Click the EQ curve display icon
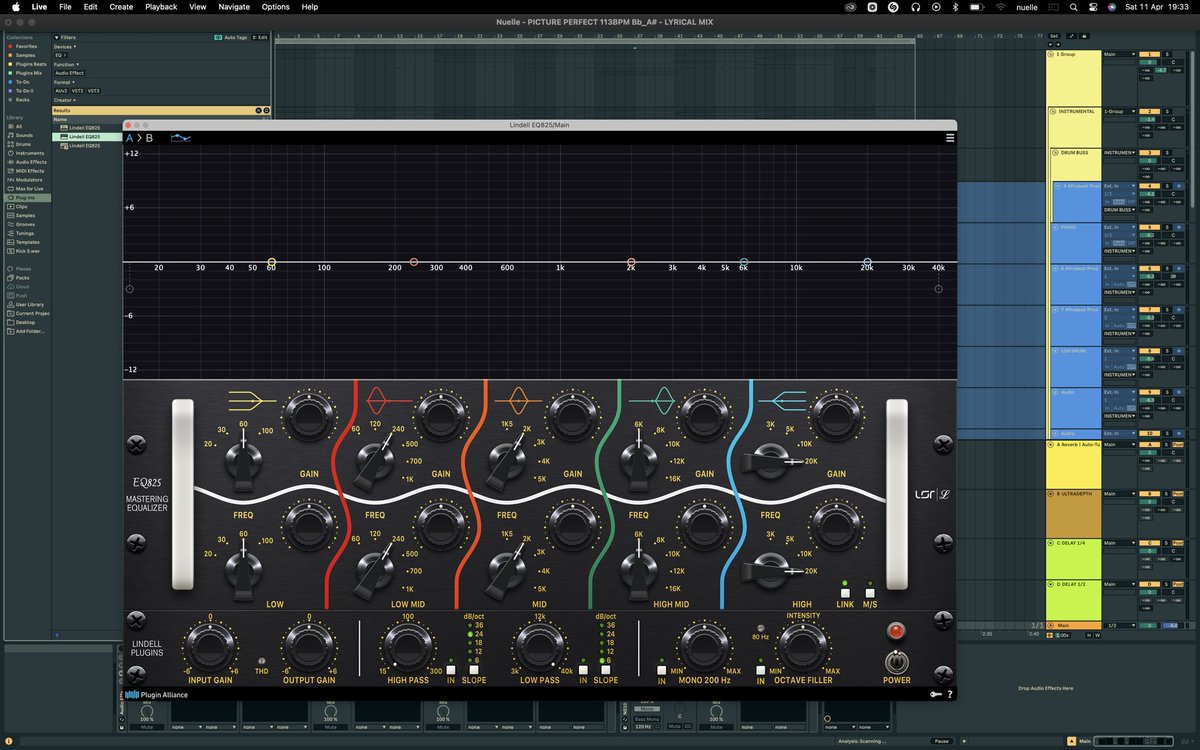1200x750 pixels. tap(181, 138)
